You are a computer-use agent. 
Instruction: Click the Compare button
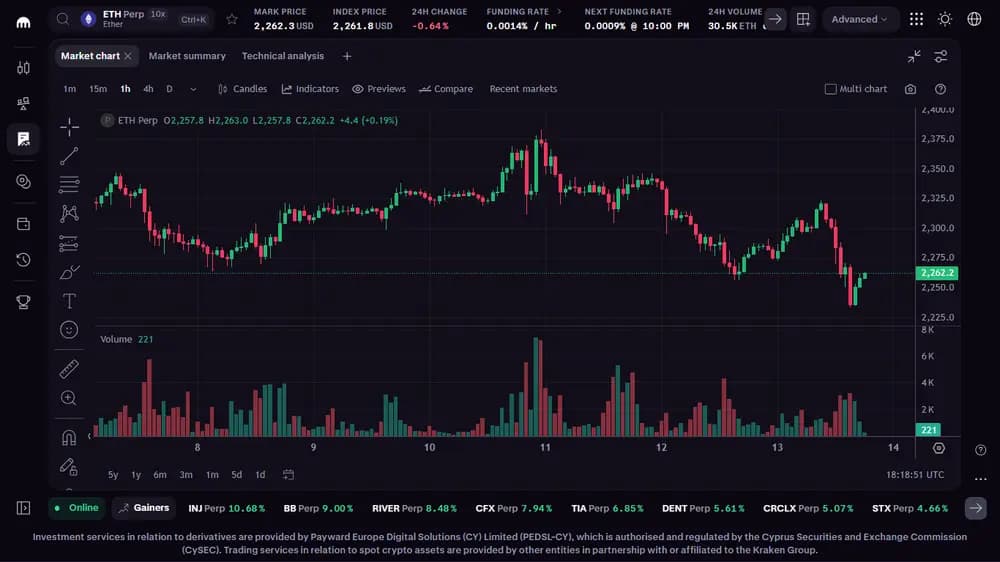pyautogui.click(x=446, y=89)
